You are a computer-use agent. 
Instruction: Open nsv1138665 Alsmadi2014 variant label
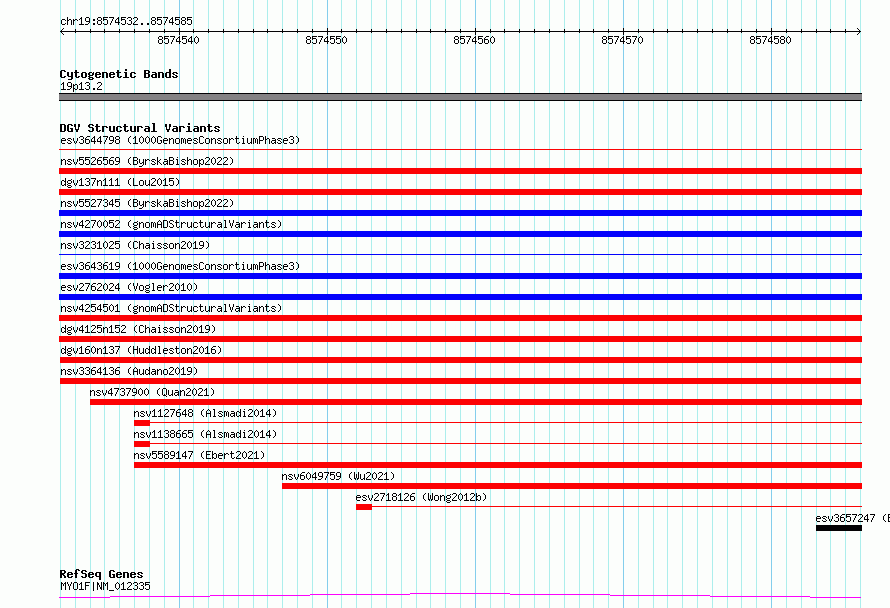tap(205, 434)
